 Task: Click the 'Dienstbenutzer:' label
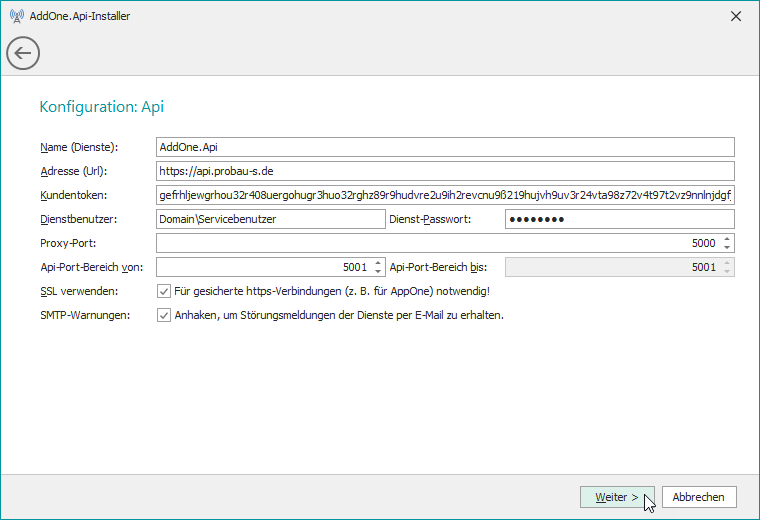click(x=79, y=219)
